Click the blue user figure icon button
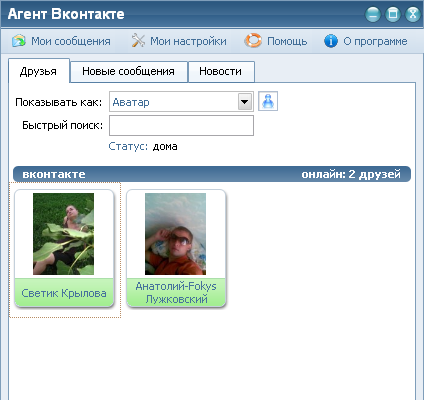Viewport: 424px width, 400px height. tap(268, 101)
